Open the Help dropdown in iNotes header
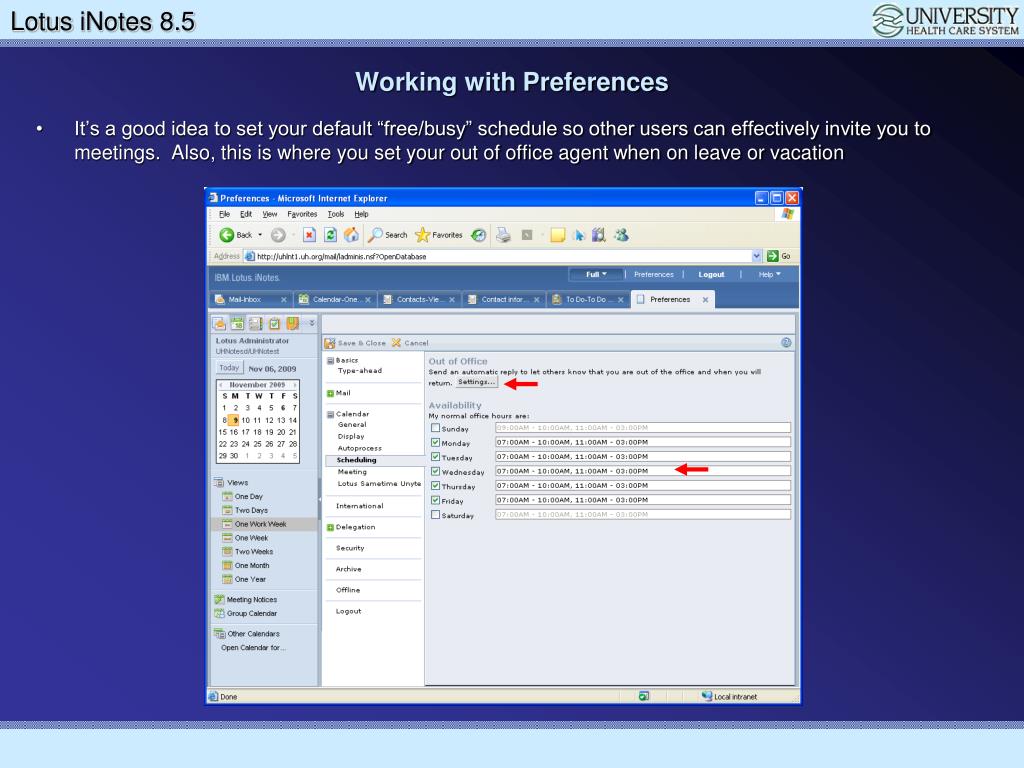 coord(769,274)
